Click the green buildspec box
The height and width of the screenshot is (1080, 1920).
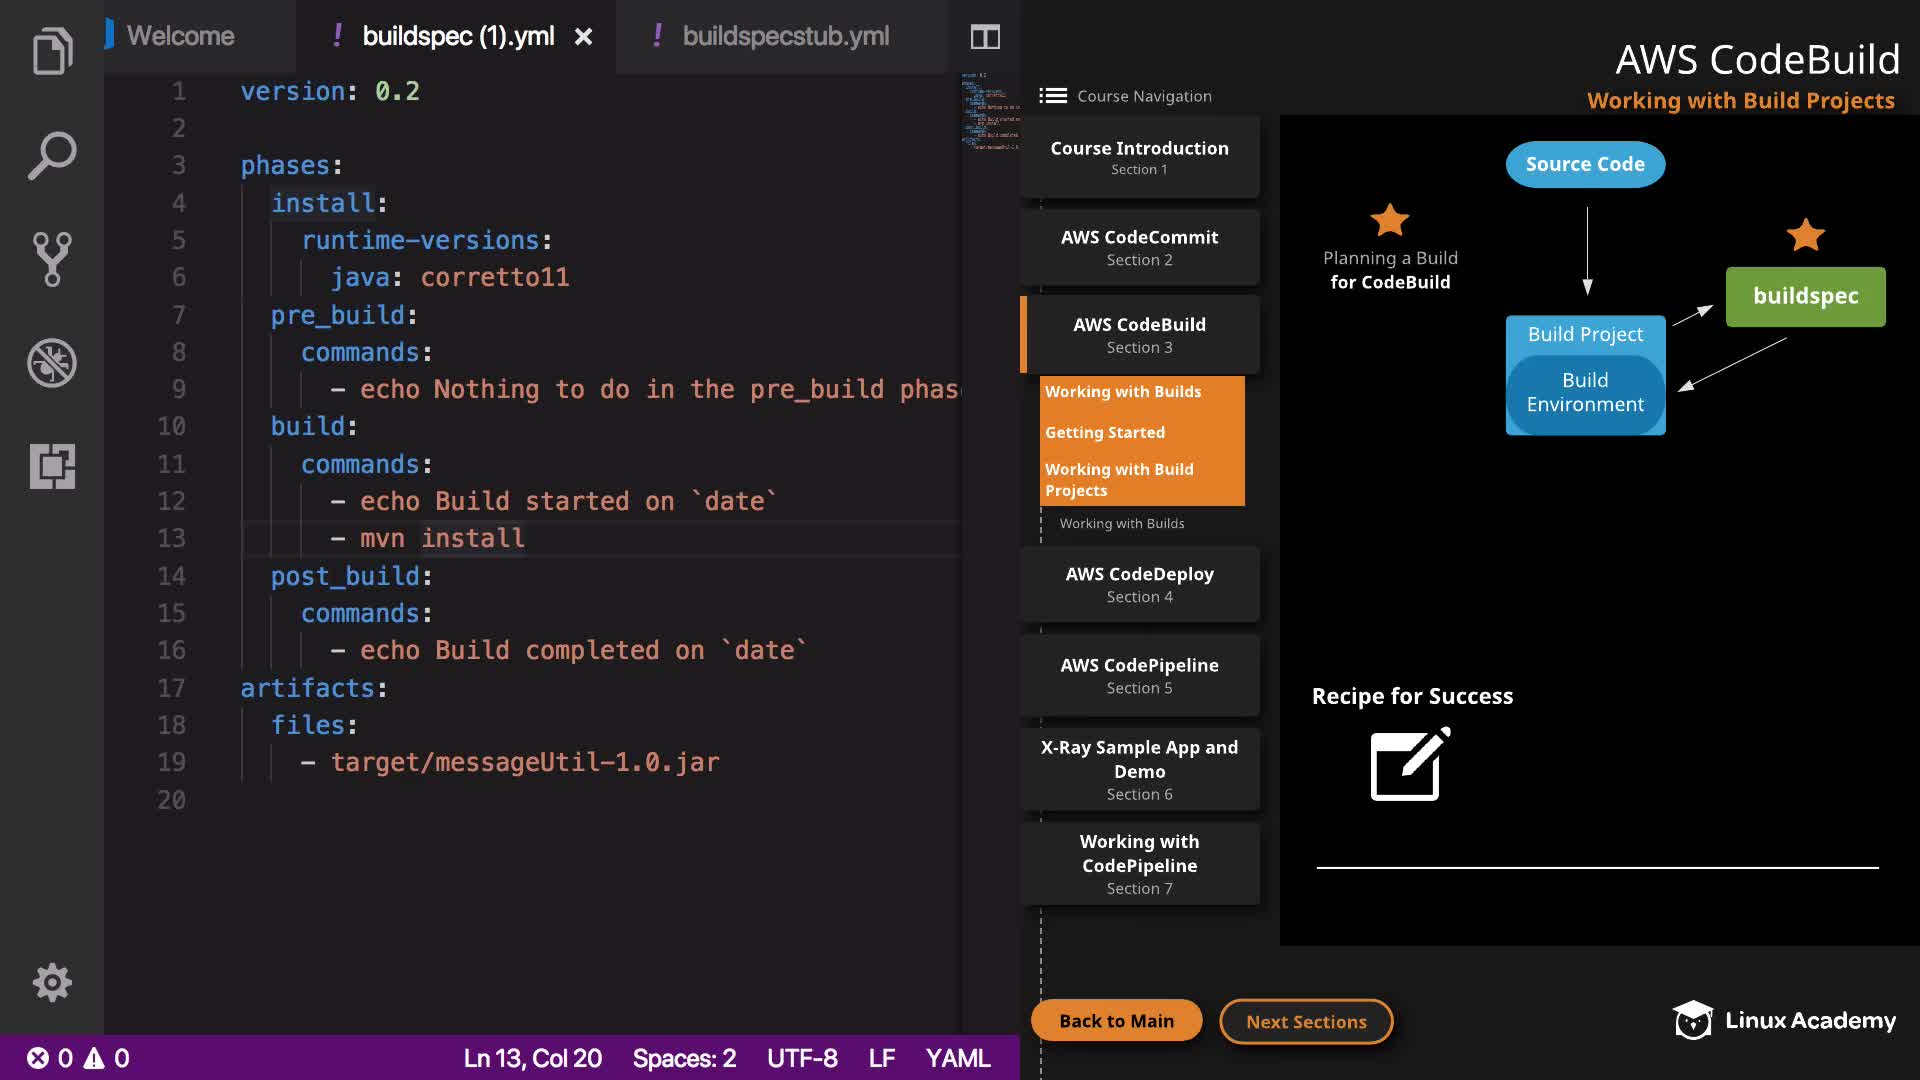click(1805, 296)
